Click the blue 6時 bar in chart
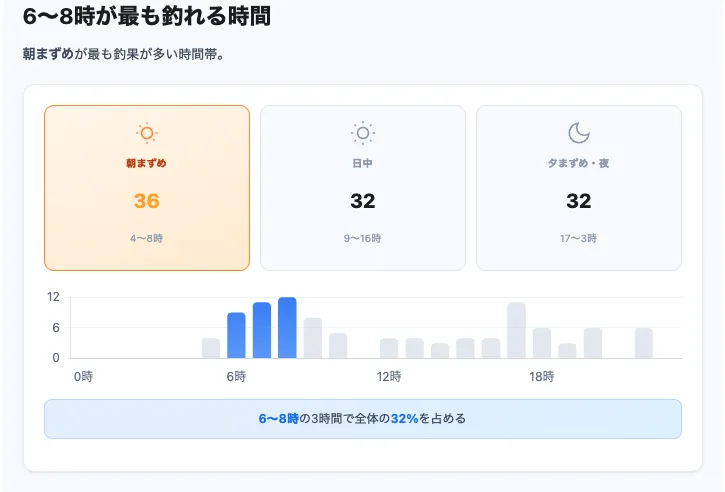 tap(236, 335)
